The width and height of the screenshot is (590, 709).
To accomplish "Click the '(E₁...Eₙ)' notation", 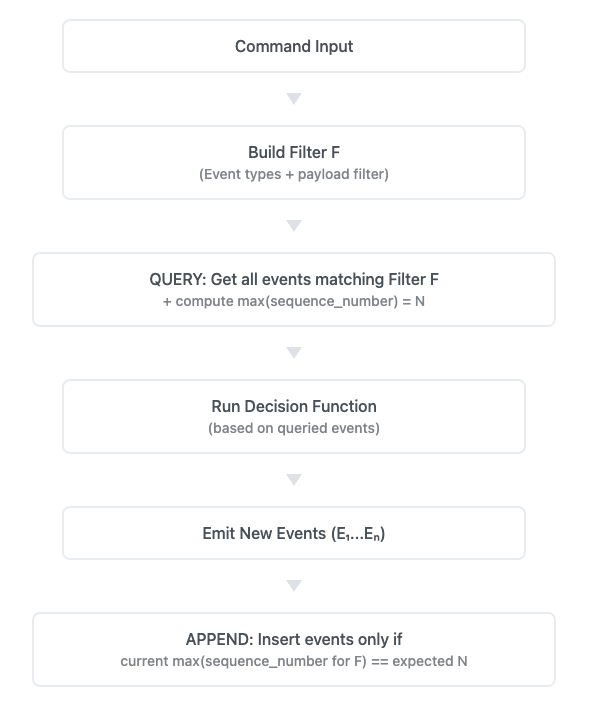I will (358, 534).
